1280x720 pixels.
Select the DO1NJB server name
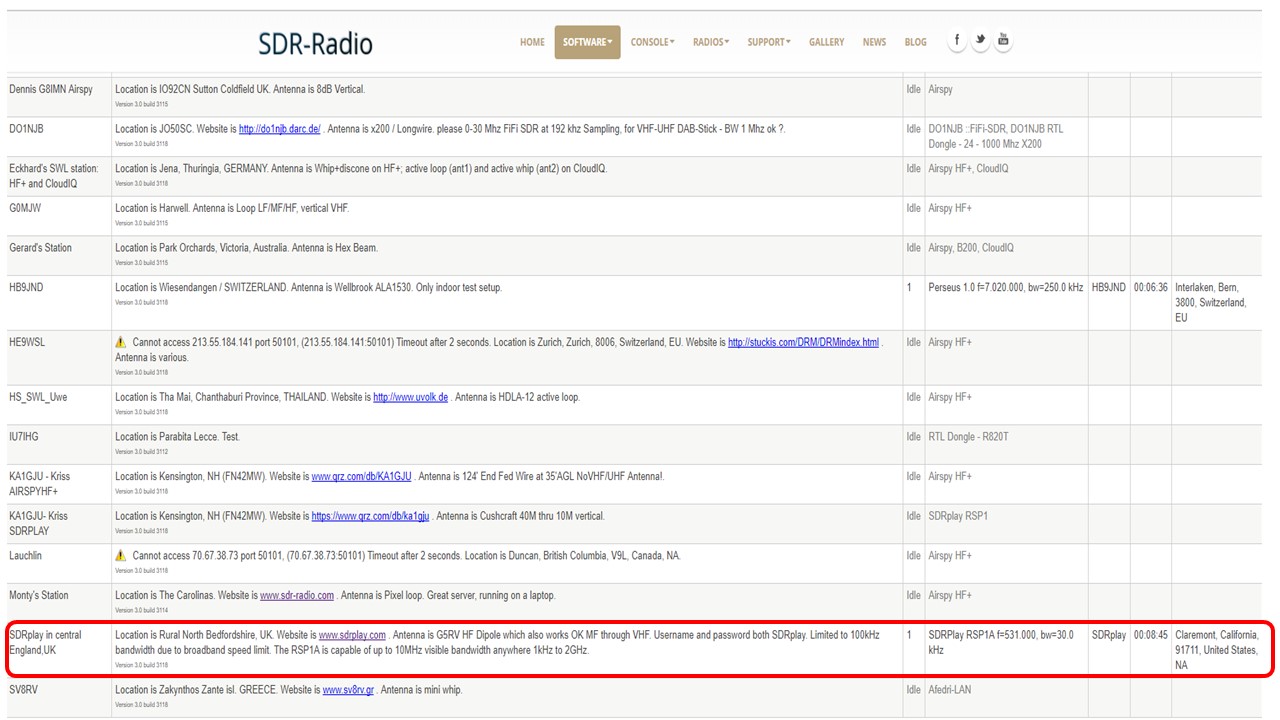(x=27, y=129)
